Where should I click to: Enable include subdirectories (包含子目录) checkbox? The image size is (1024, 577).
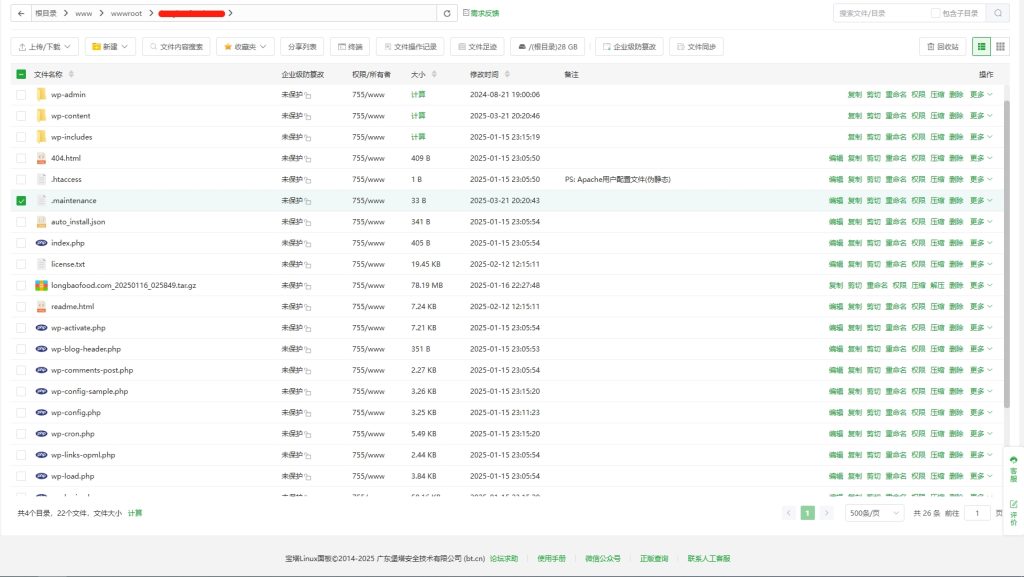pos(935,13)
